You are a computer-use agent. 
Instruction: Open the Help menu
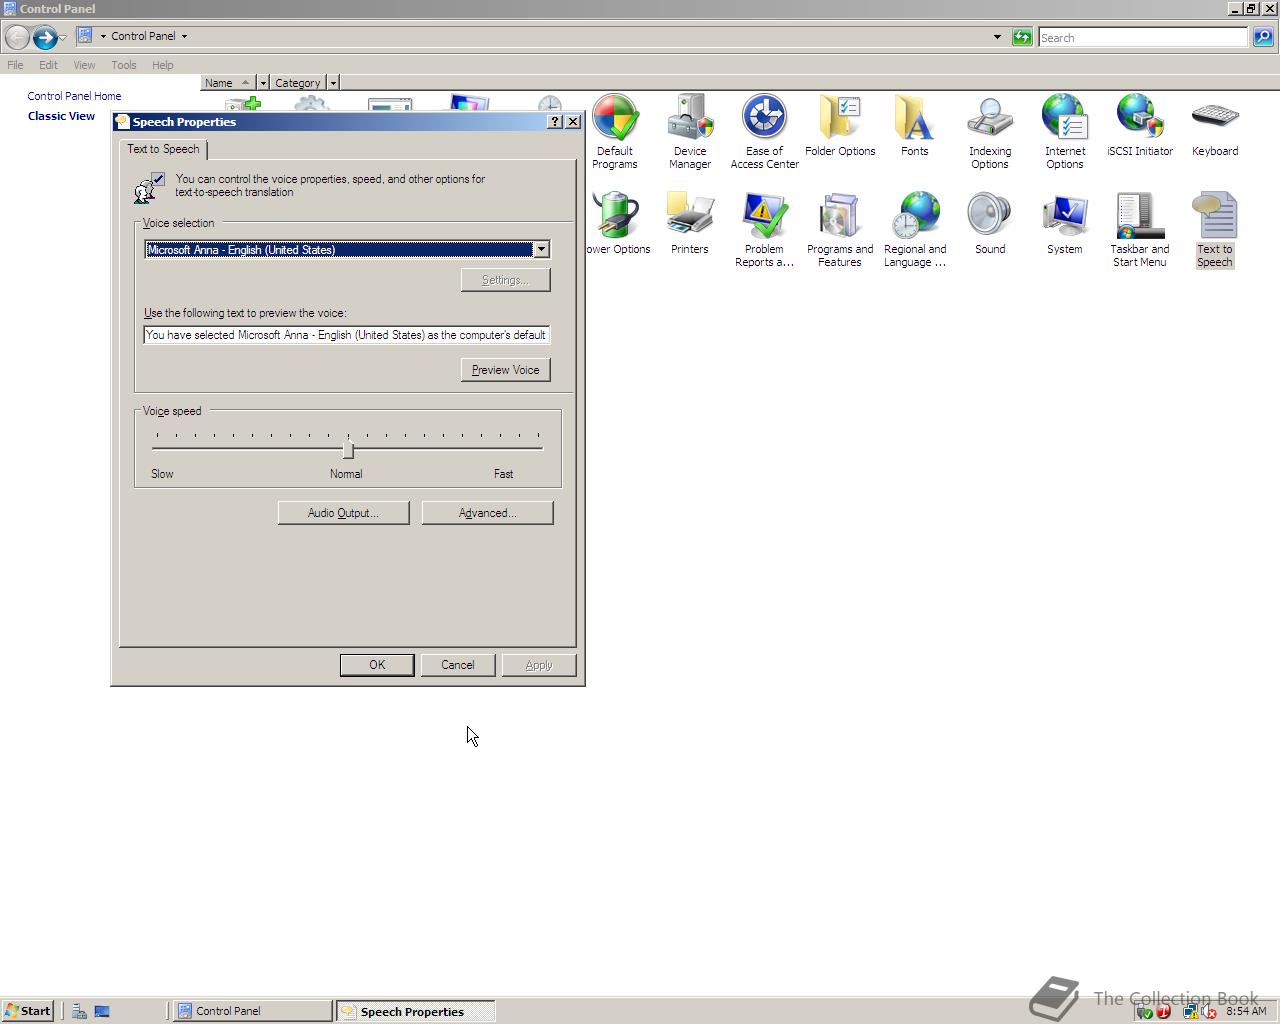point(163,65)
